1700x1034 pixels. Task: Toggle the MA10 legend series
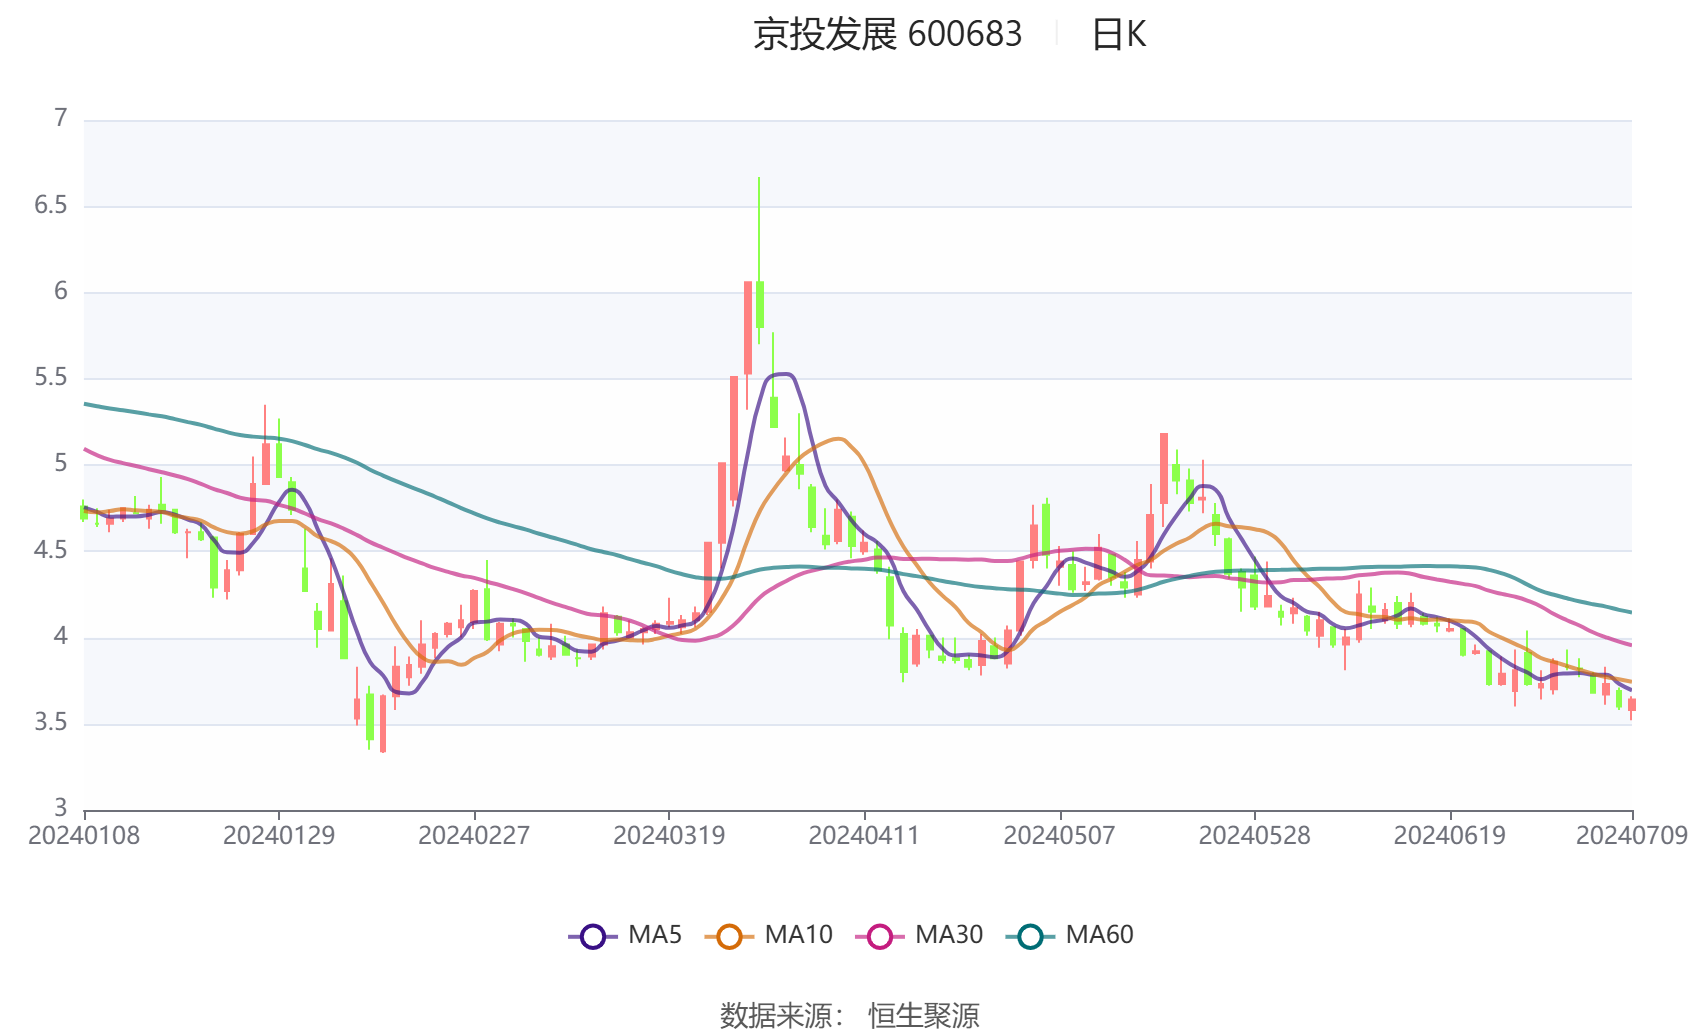coord(768,936)
